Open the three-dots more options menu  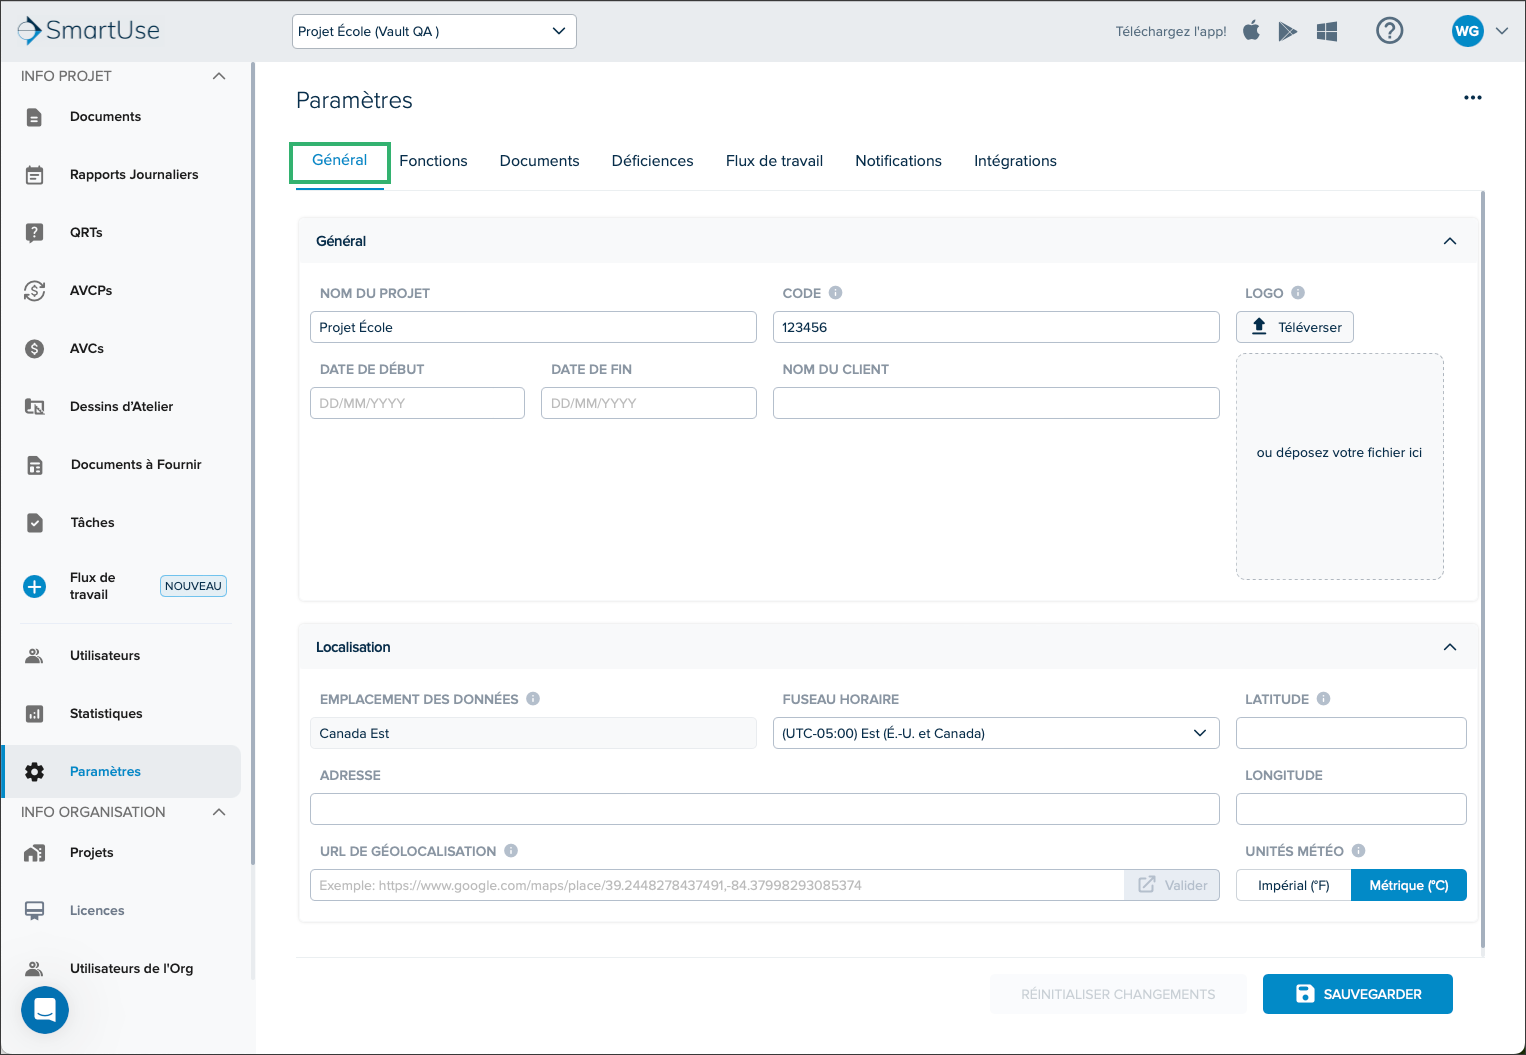pyautogui.click(x=1473, y=98)
